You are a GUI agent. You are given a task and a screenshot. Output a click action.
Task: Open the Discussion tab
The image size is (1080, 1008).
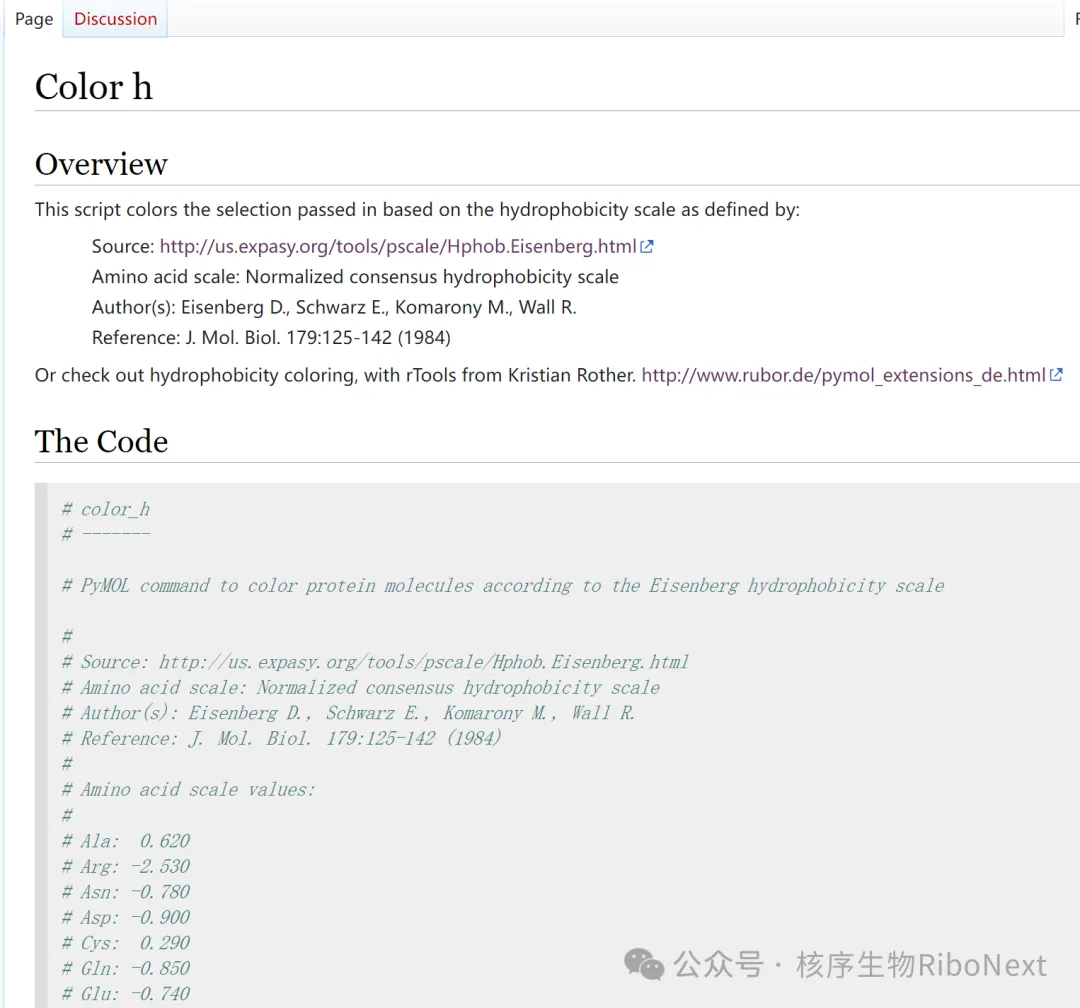click(x=115, y=19)
